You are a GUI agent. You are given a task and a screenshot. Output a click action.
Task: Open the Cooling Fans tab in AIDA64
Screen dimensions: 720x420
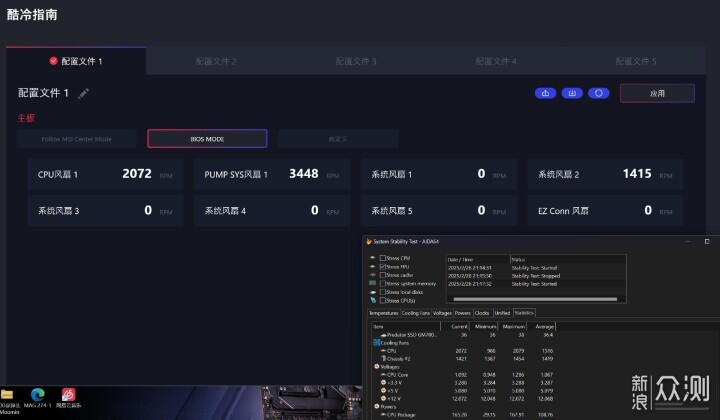click(x=416, y=313)
